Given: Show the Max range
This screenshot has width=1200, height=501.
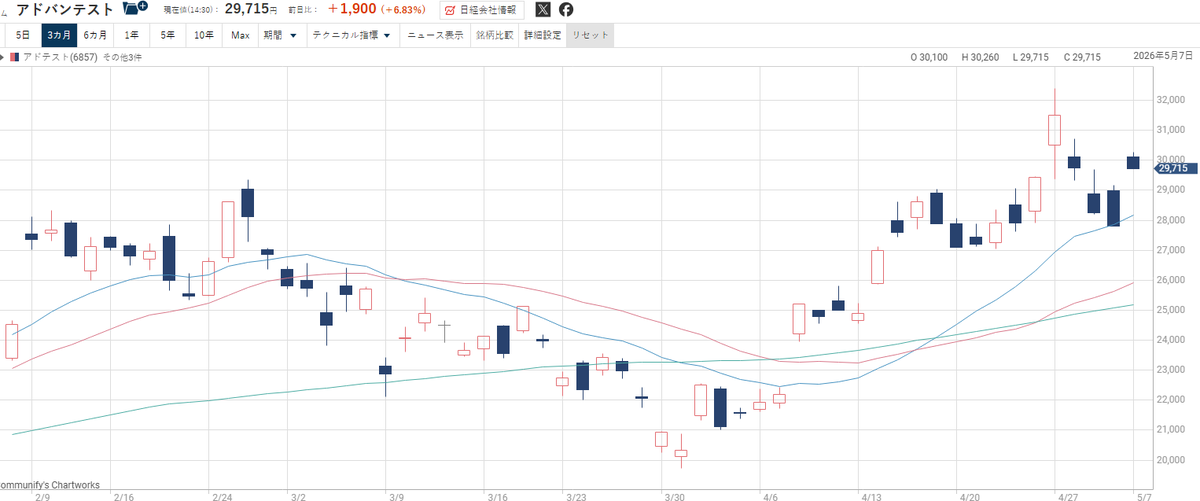Looking at the screenshot, I should [x=240, y=35].
